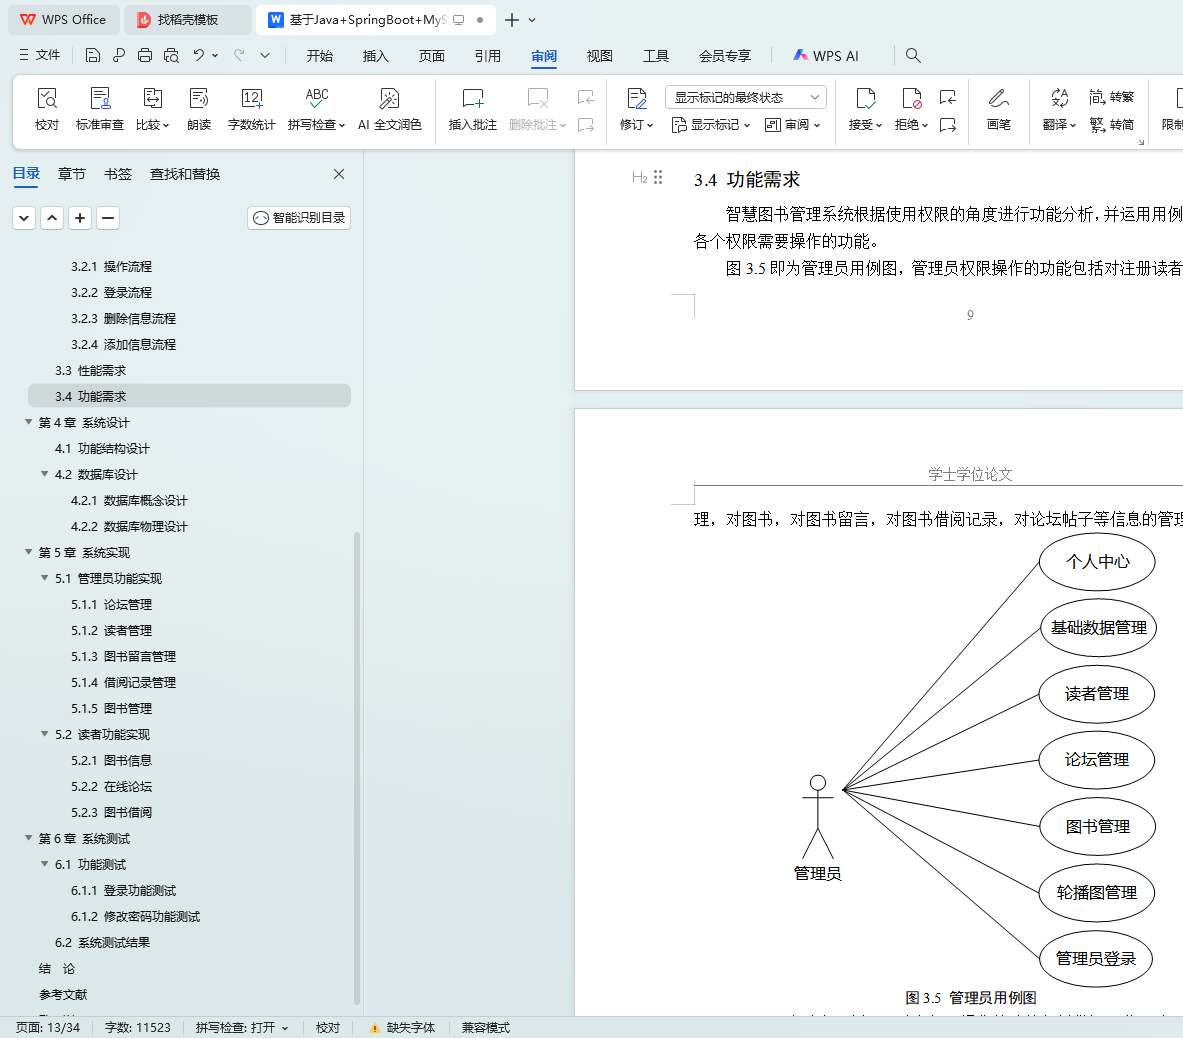Open 字数统计 word count
The width and height of the screenshot is (1183, 1038).
click(x=252, y=109)
